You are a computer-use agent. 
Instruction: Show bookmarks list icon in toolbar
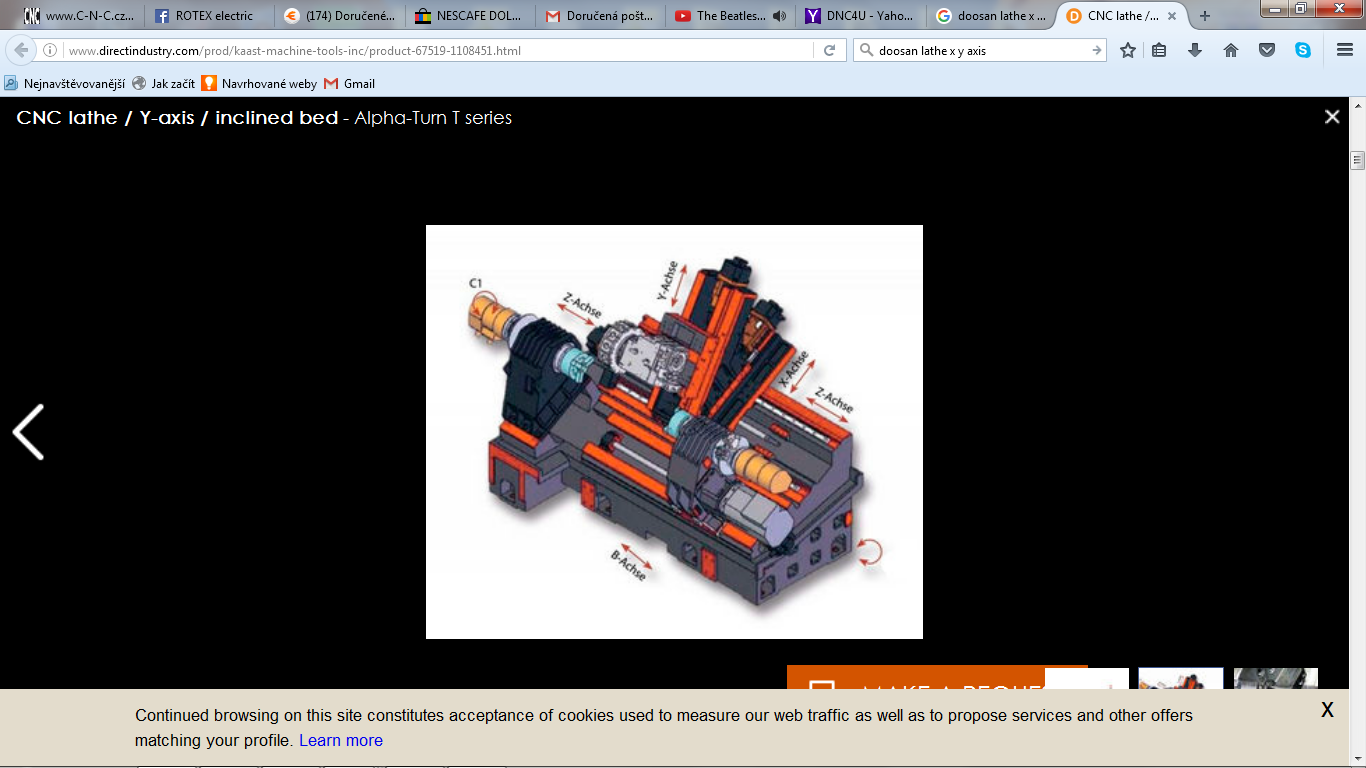point(1159,50)
